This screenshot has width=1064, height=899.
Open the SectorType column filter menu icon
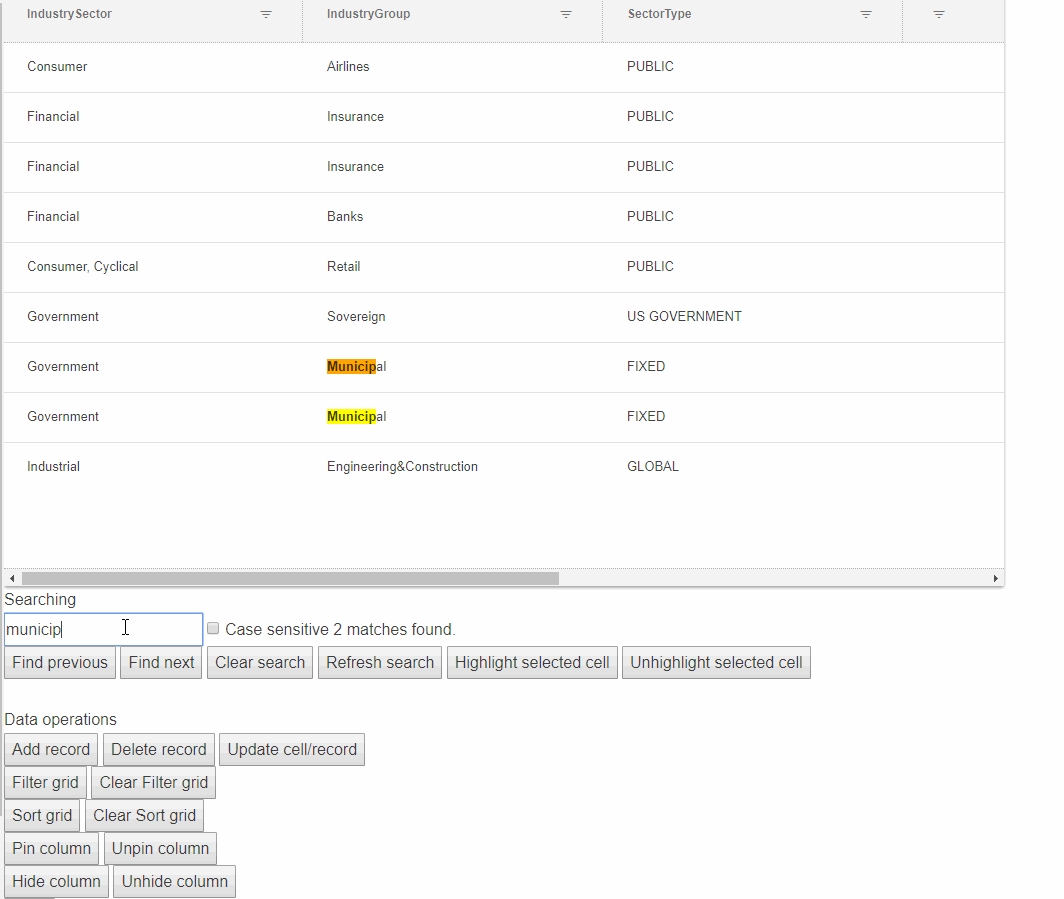pos(866,14)
